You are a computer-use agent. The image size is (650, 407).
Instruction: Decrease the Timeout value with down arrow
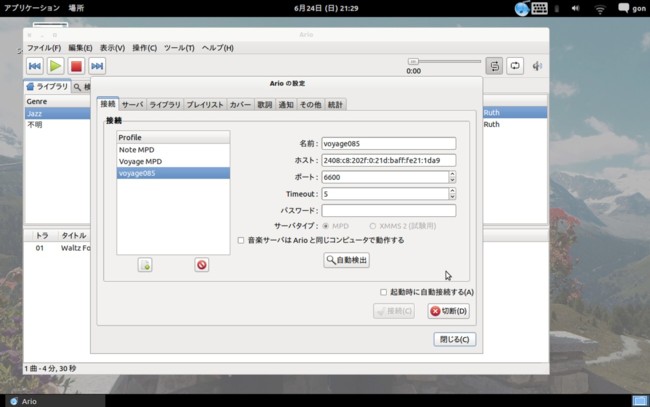pyautogui.click(x=452, y=196)
